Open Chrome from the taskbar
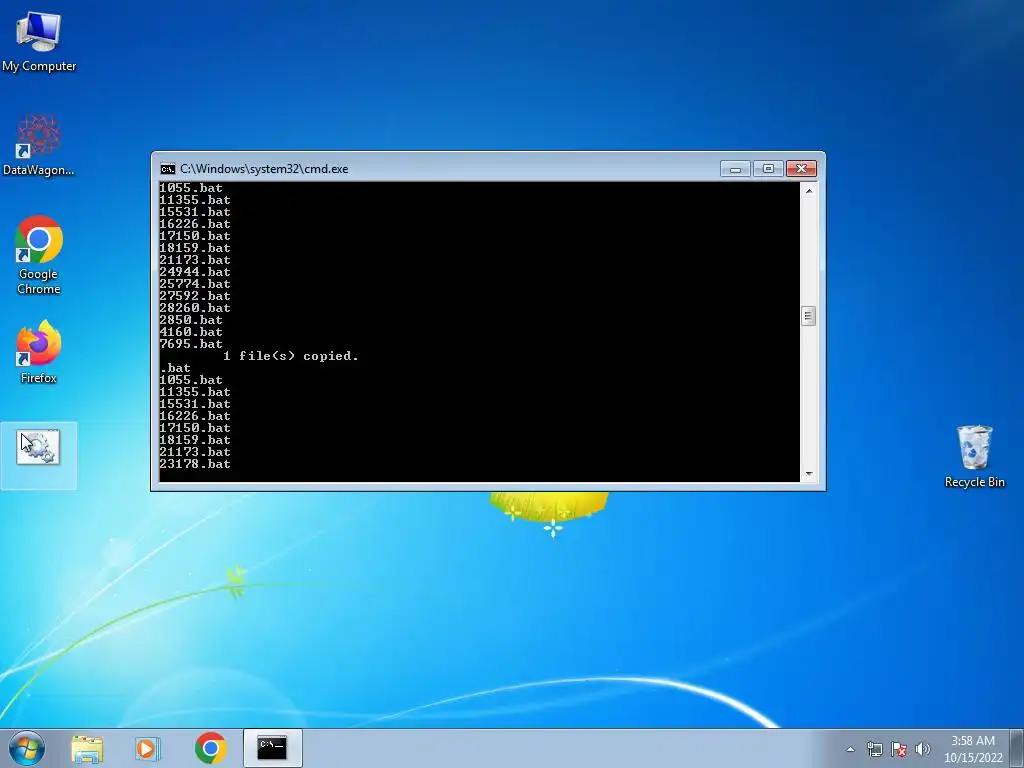This screenshot has height=768, width=1024. tap(210, 748)
